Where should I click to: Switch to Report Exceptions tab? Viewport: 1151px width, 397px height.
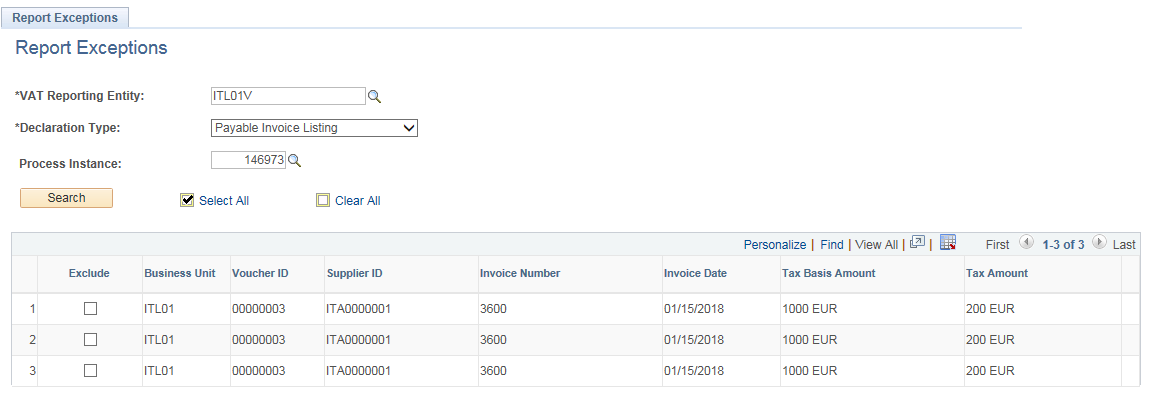(65, 18)
